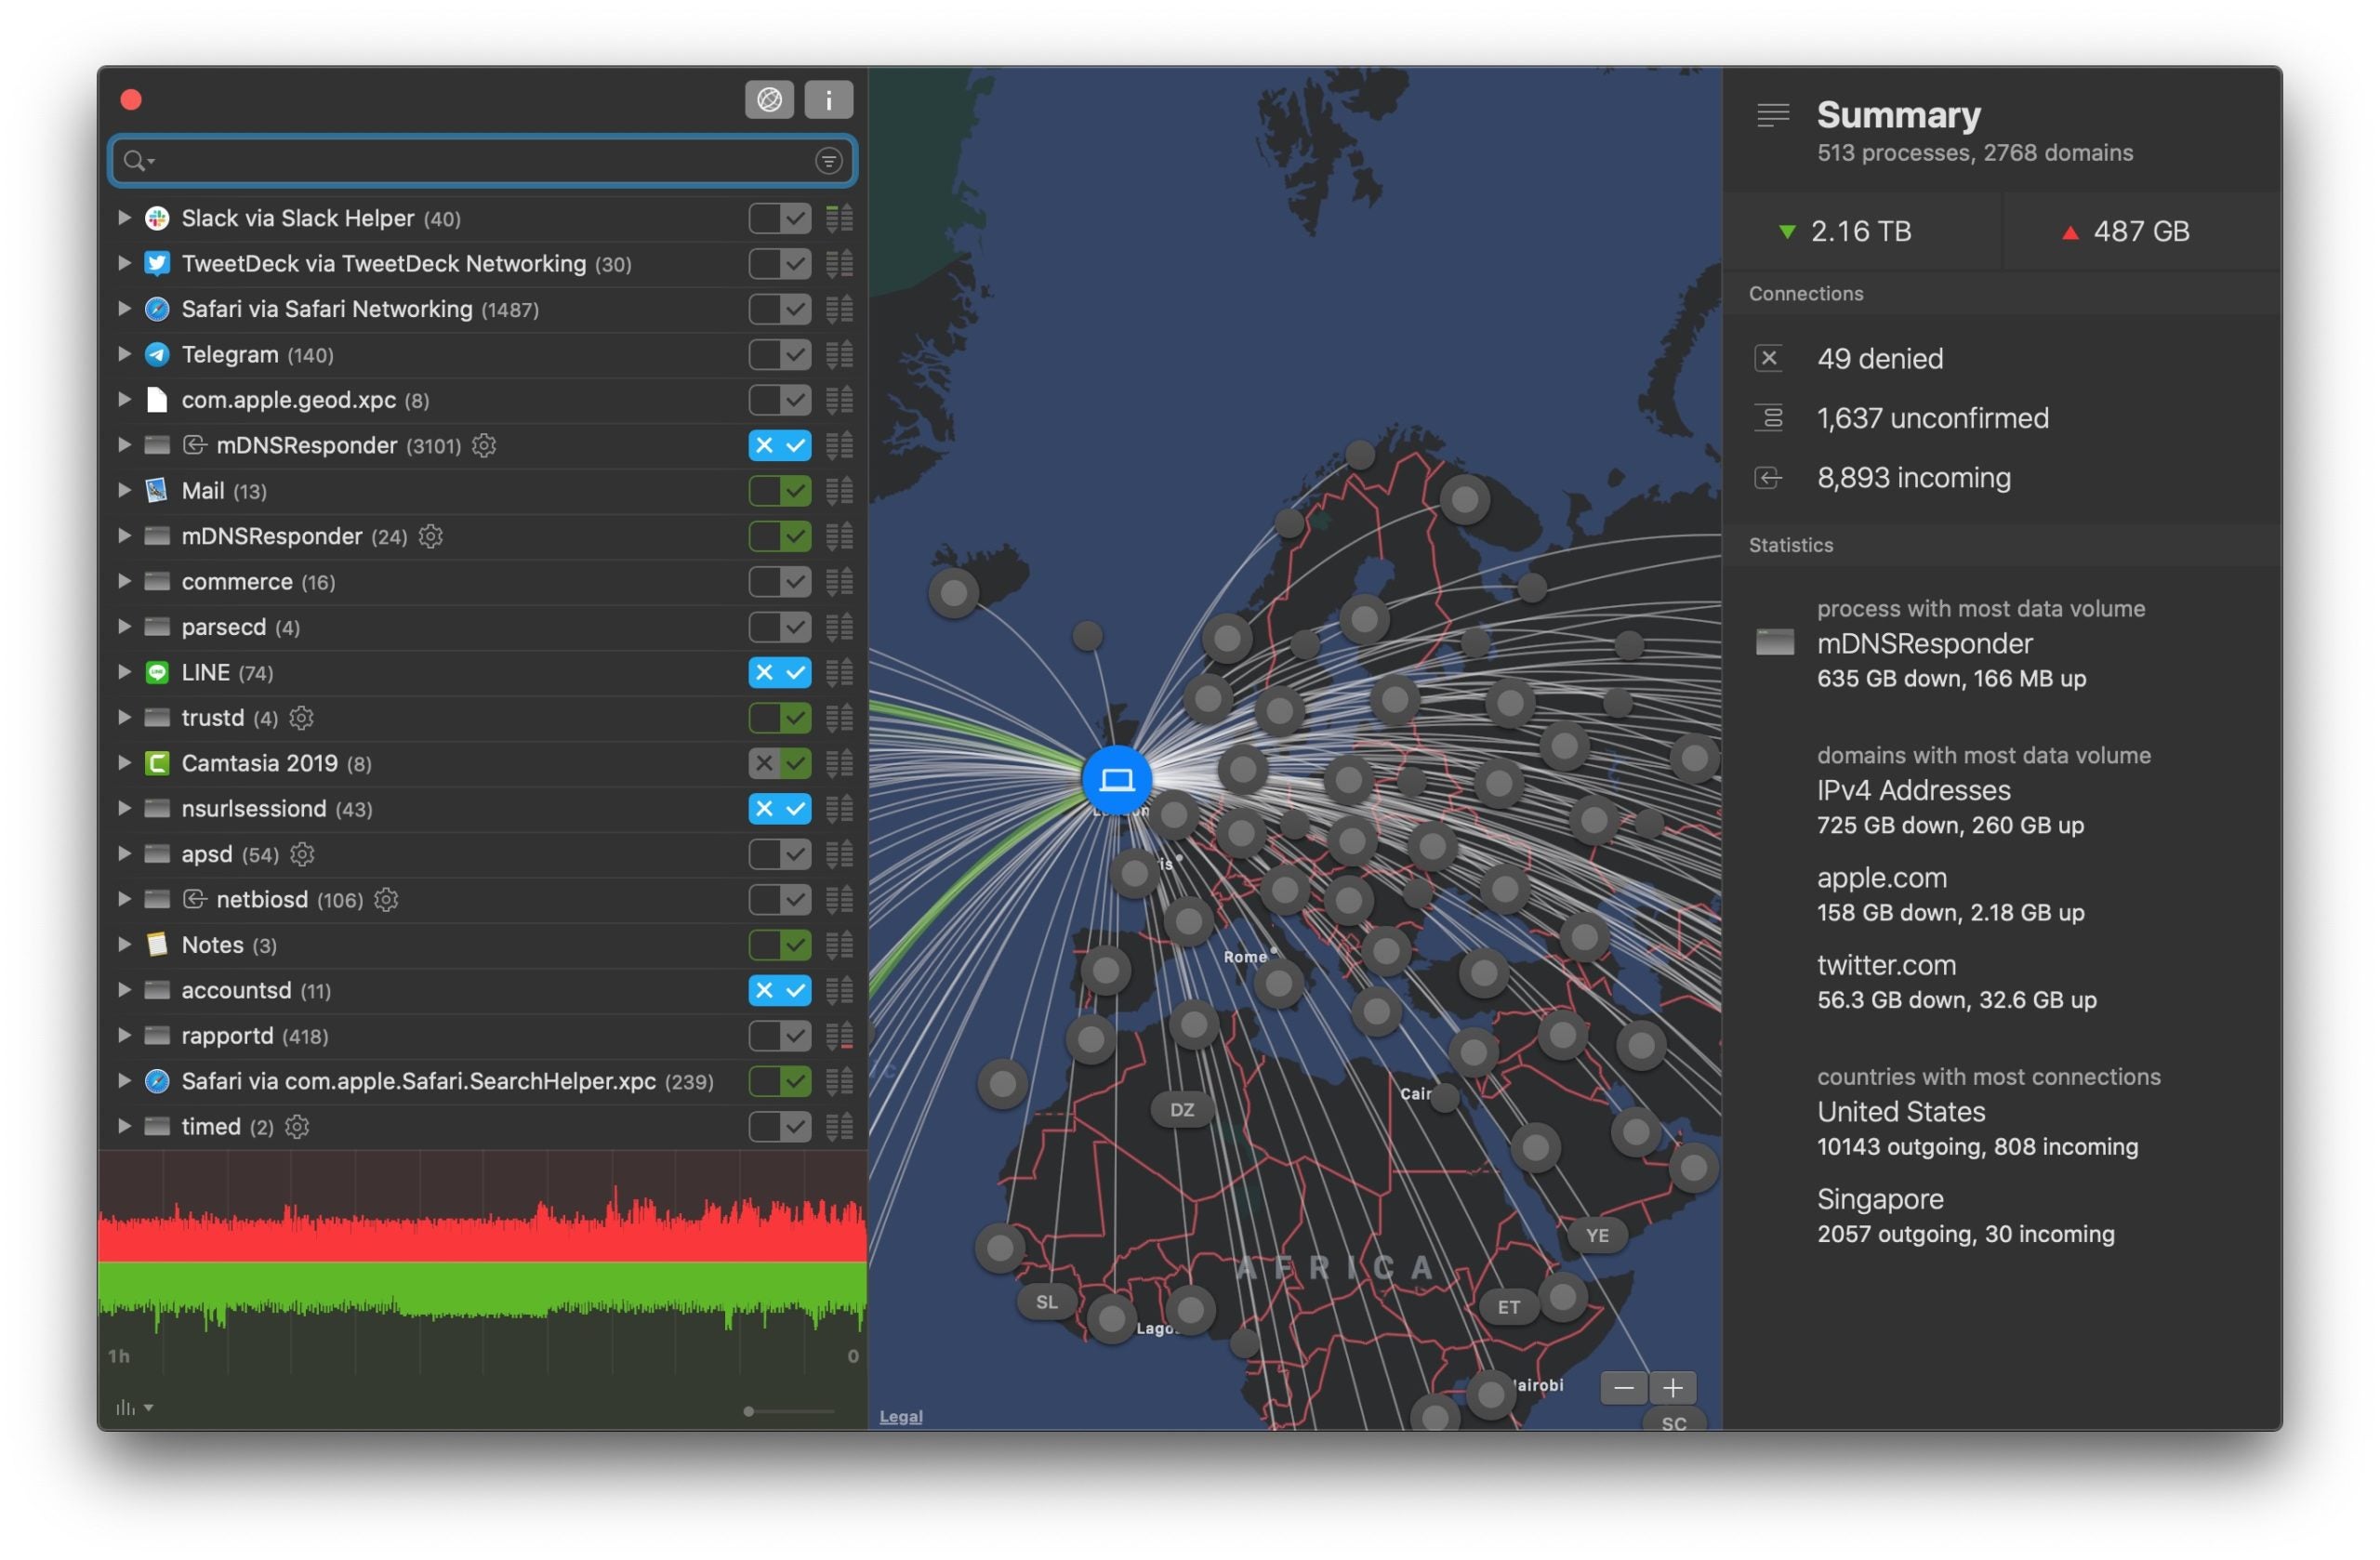This screenshot has height=1560, width=2380.
Task: Toggle the rule switch for Mail
Action: coord(779,490)
